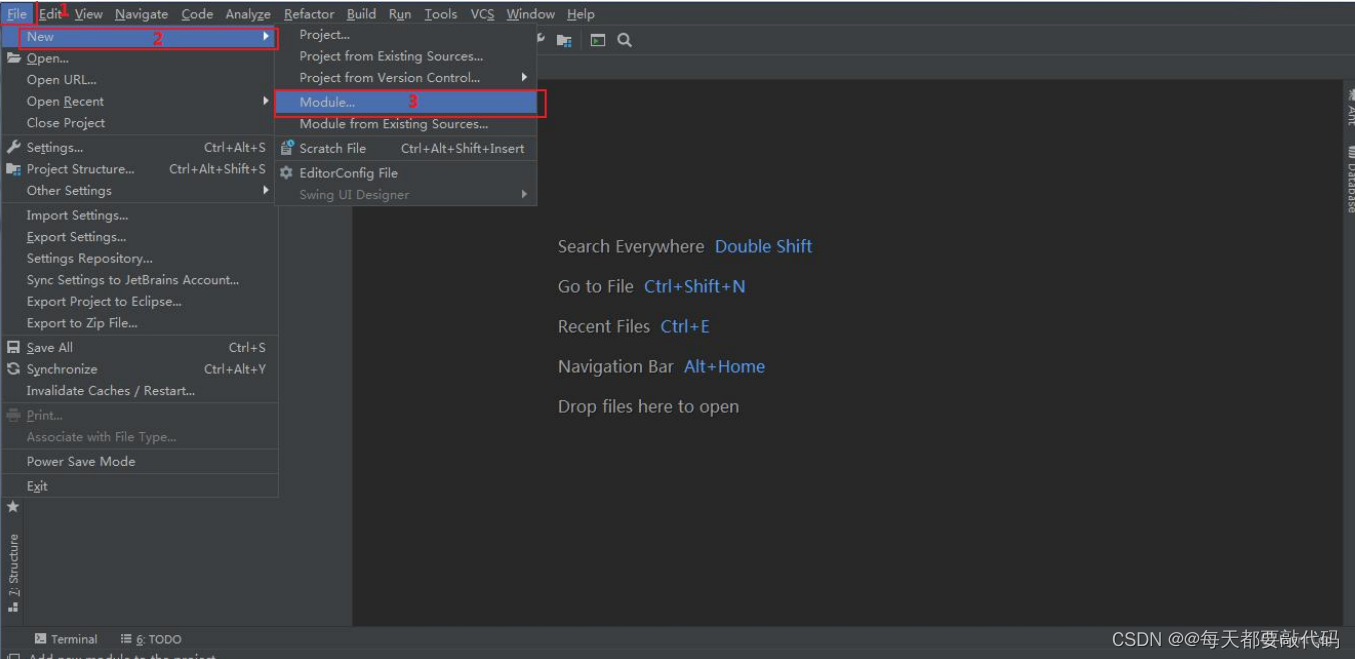
Task: Open the Refactor menu
Action: coord(309,14)
